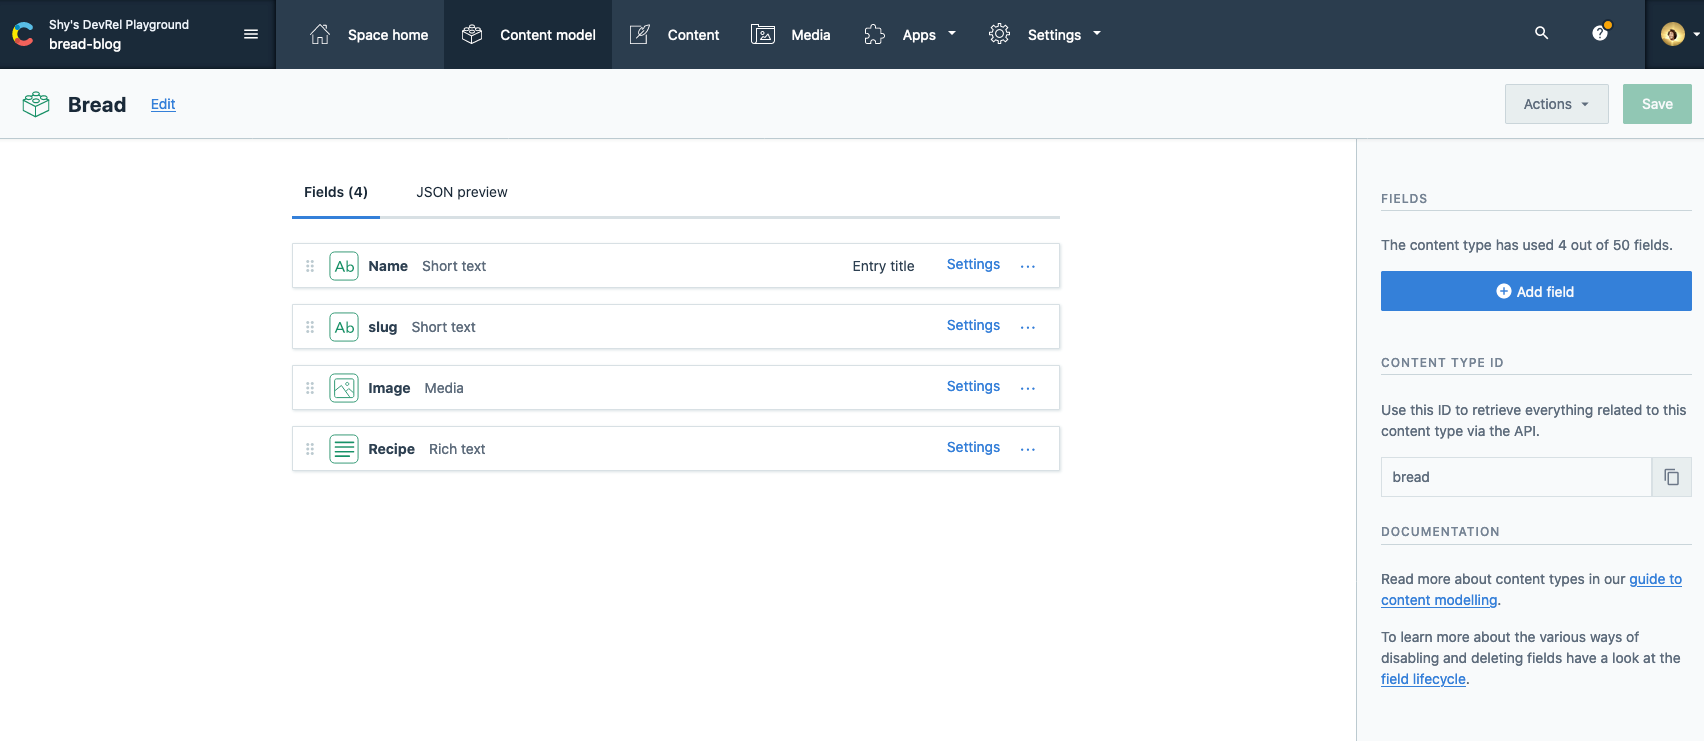
Task: Click the bread-blog space name
Action: [85, 44]
